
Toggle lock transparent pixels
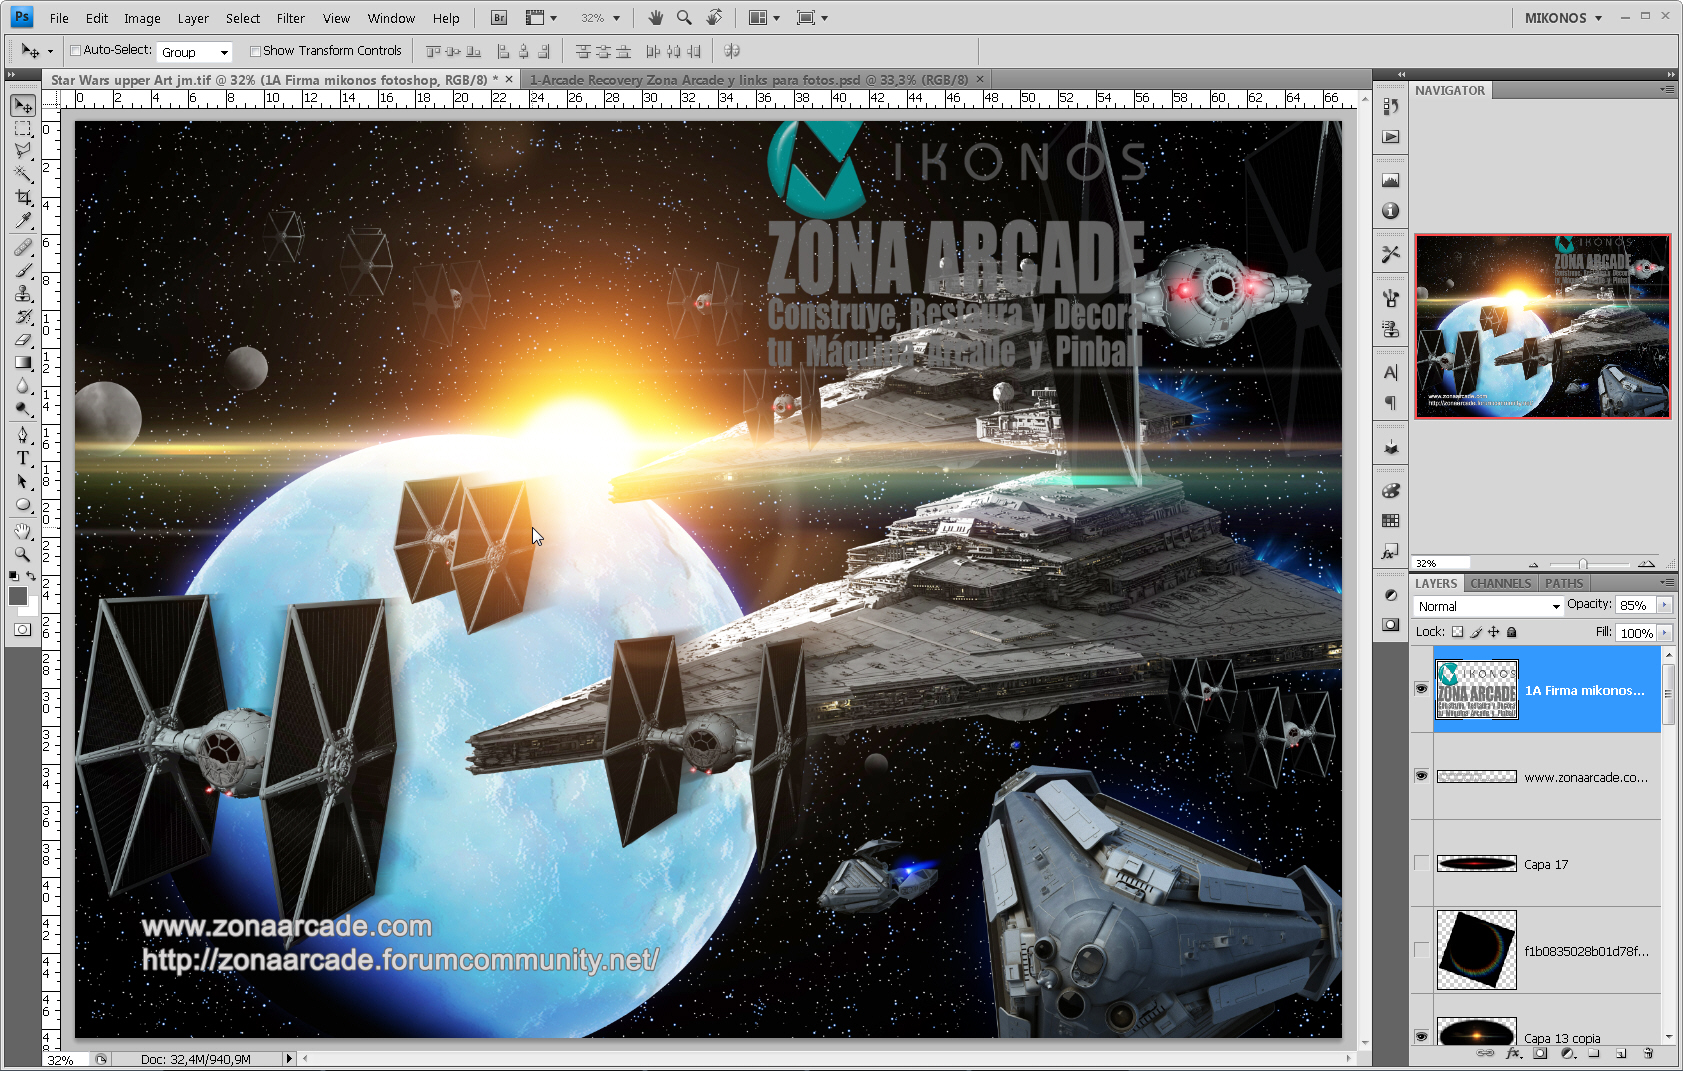(x=1457, y=632)
